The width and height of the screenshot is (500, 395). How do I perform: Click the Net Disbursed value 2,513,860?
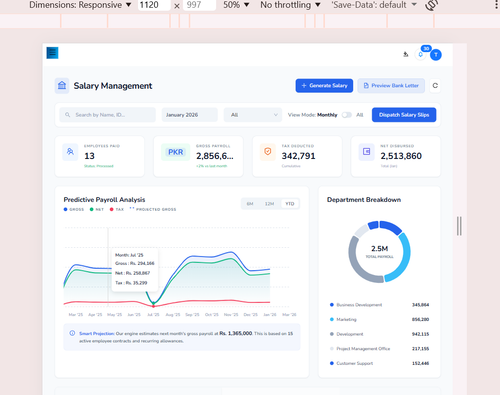coord(401,156)
